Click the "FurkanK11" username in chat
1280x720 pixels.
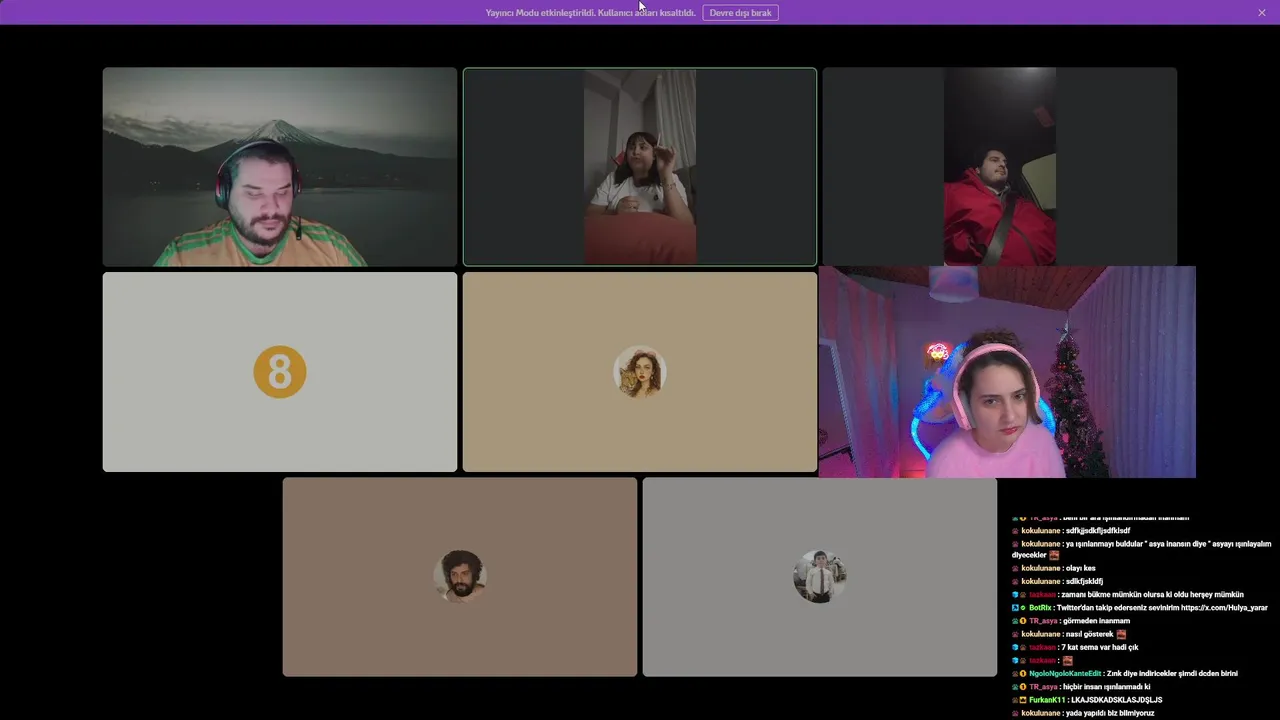(1047, 700)
